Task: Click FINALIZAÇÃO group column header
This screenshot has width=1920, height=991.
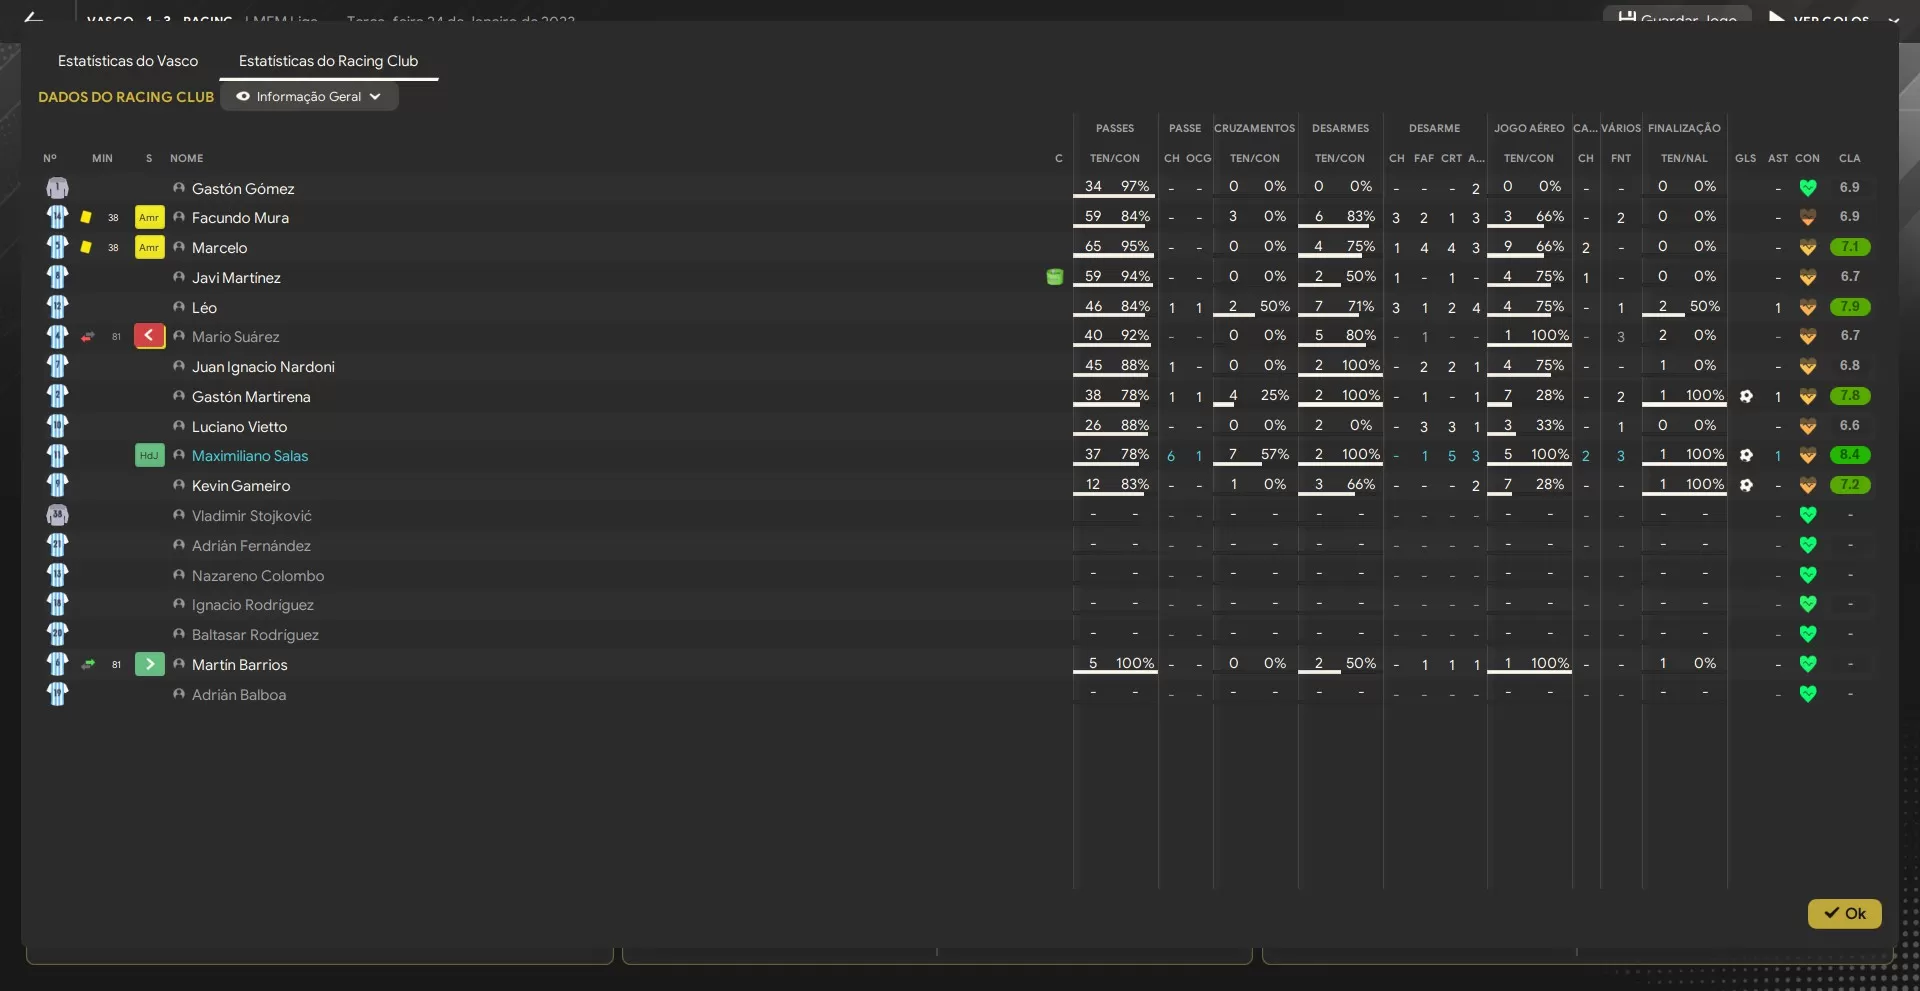Action: coord(1684,128)
